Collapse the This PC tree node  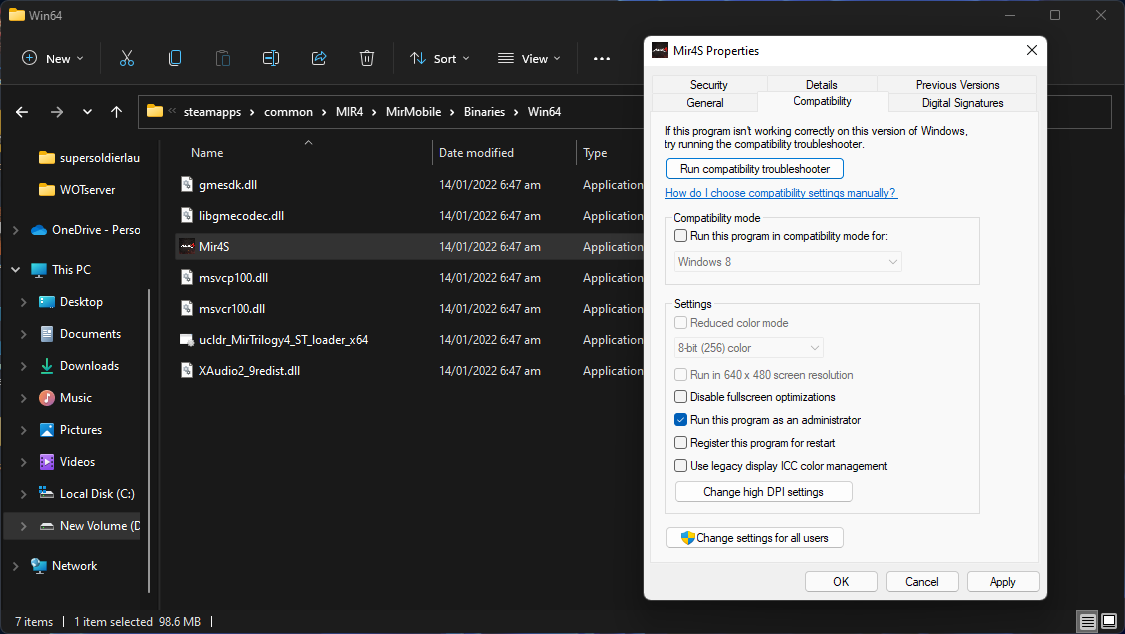click(16, 270)
